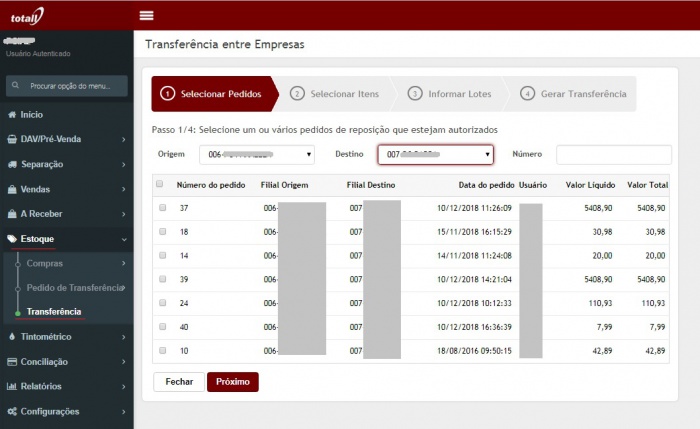700x429 pixels.
Task: Open the Origem dropdown
Action: pos(257,155)
